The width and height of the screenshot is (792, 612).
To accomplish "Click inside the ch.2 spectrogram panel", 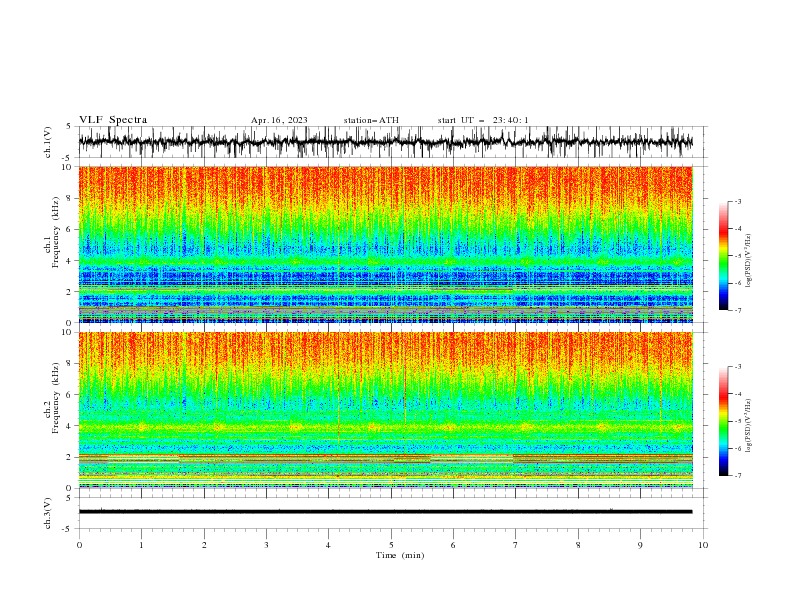I will tap(385, 410).
